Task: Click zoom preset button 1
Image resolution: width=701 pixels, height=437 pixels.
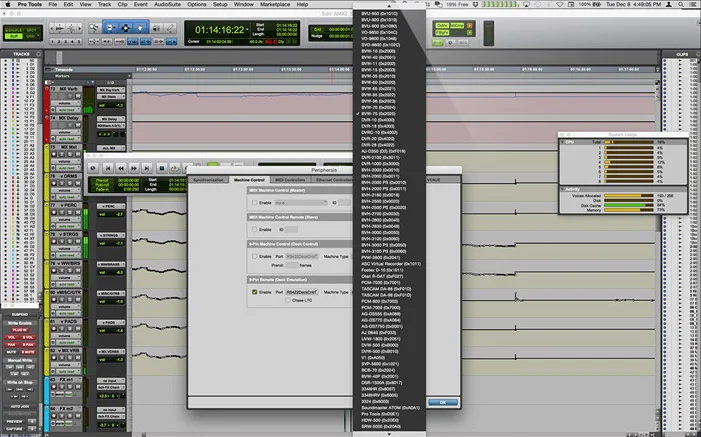Action: [x=53, y=41]
